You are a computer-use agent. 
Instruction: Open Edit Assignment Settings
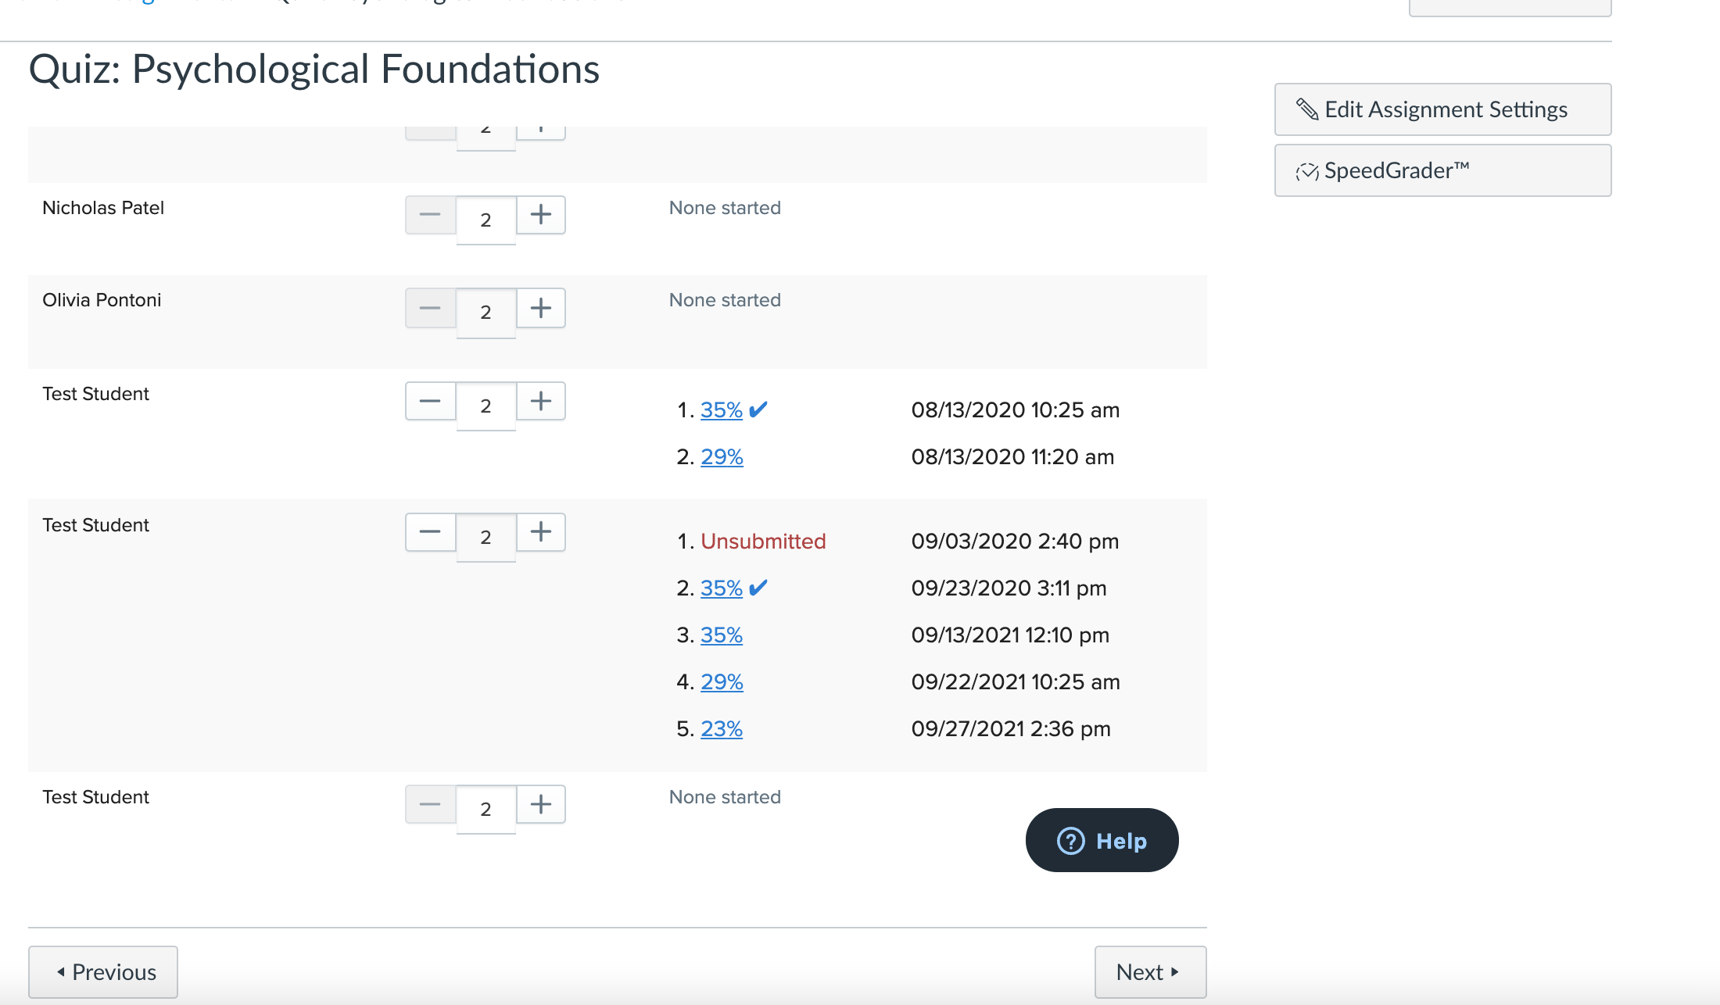(x=1442, y=108)
